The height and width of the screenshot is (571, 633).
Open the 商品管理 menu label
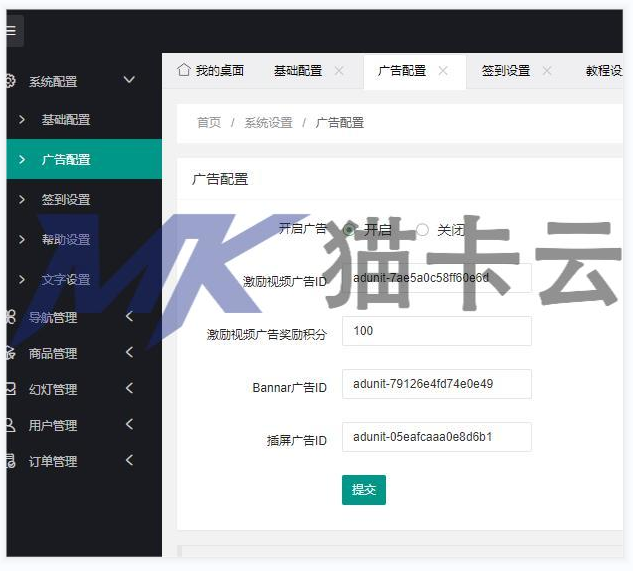53,353
